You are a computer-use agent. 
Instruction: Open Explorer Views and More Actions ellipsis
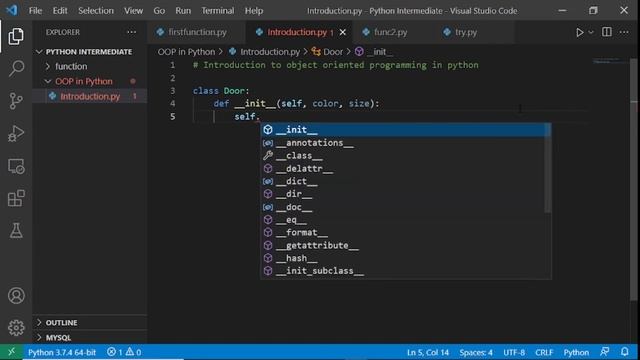[131, 32]
